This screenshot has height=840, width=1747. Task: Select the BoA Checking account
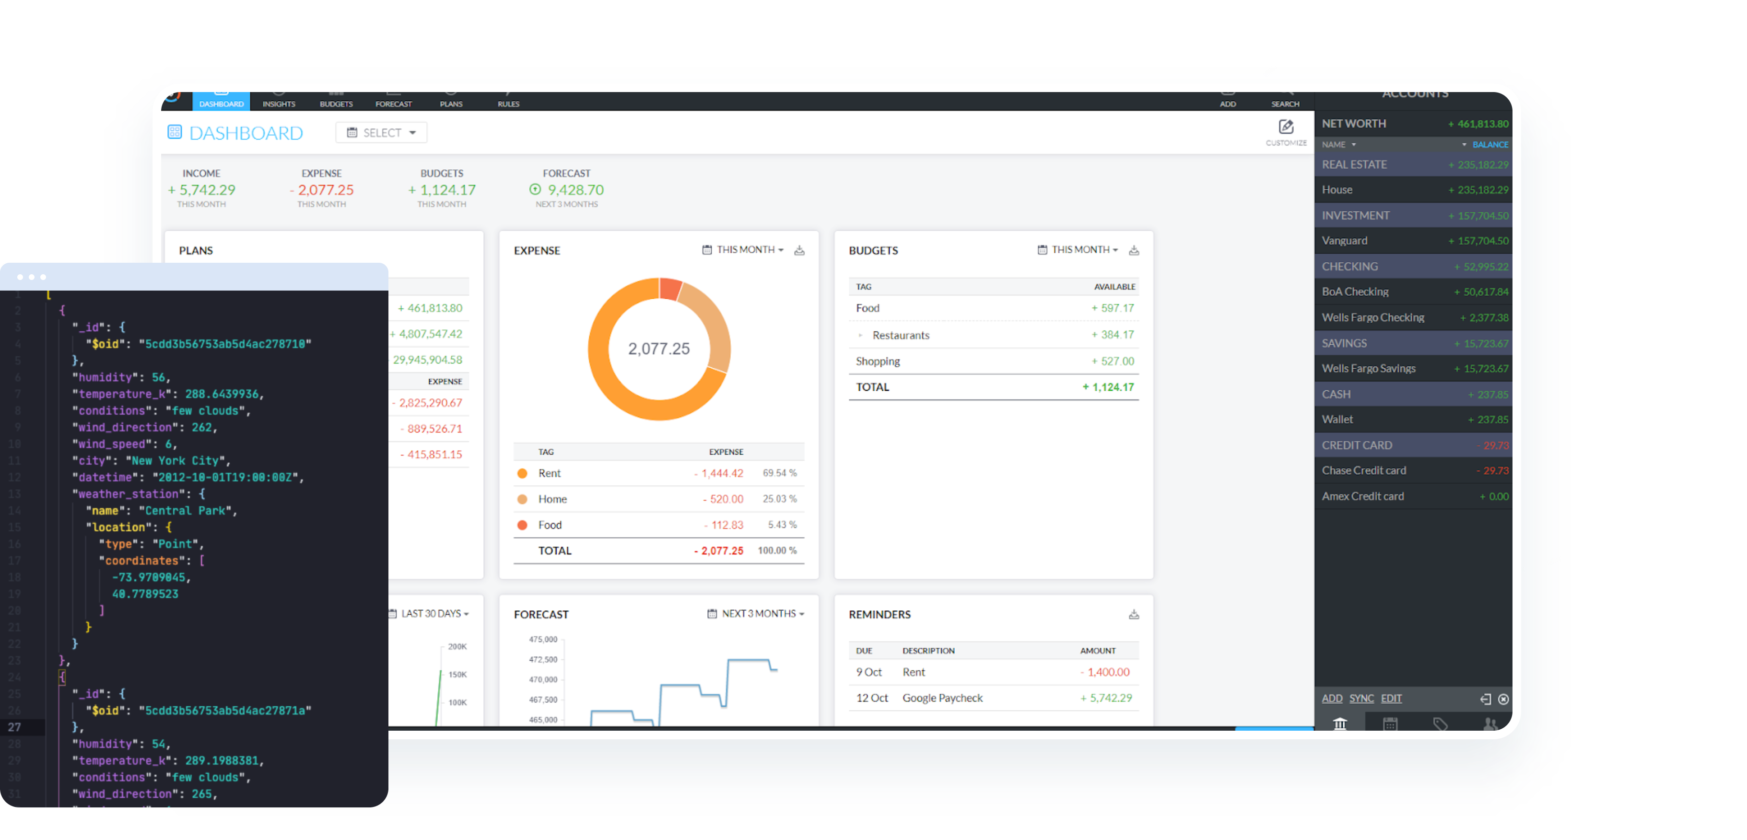point(1413,292)
